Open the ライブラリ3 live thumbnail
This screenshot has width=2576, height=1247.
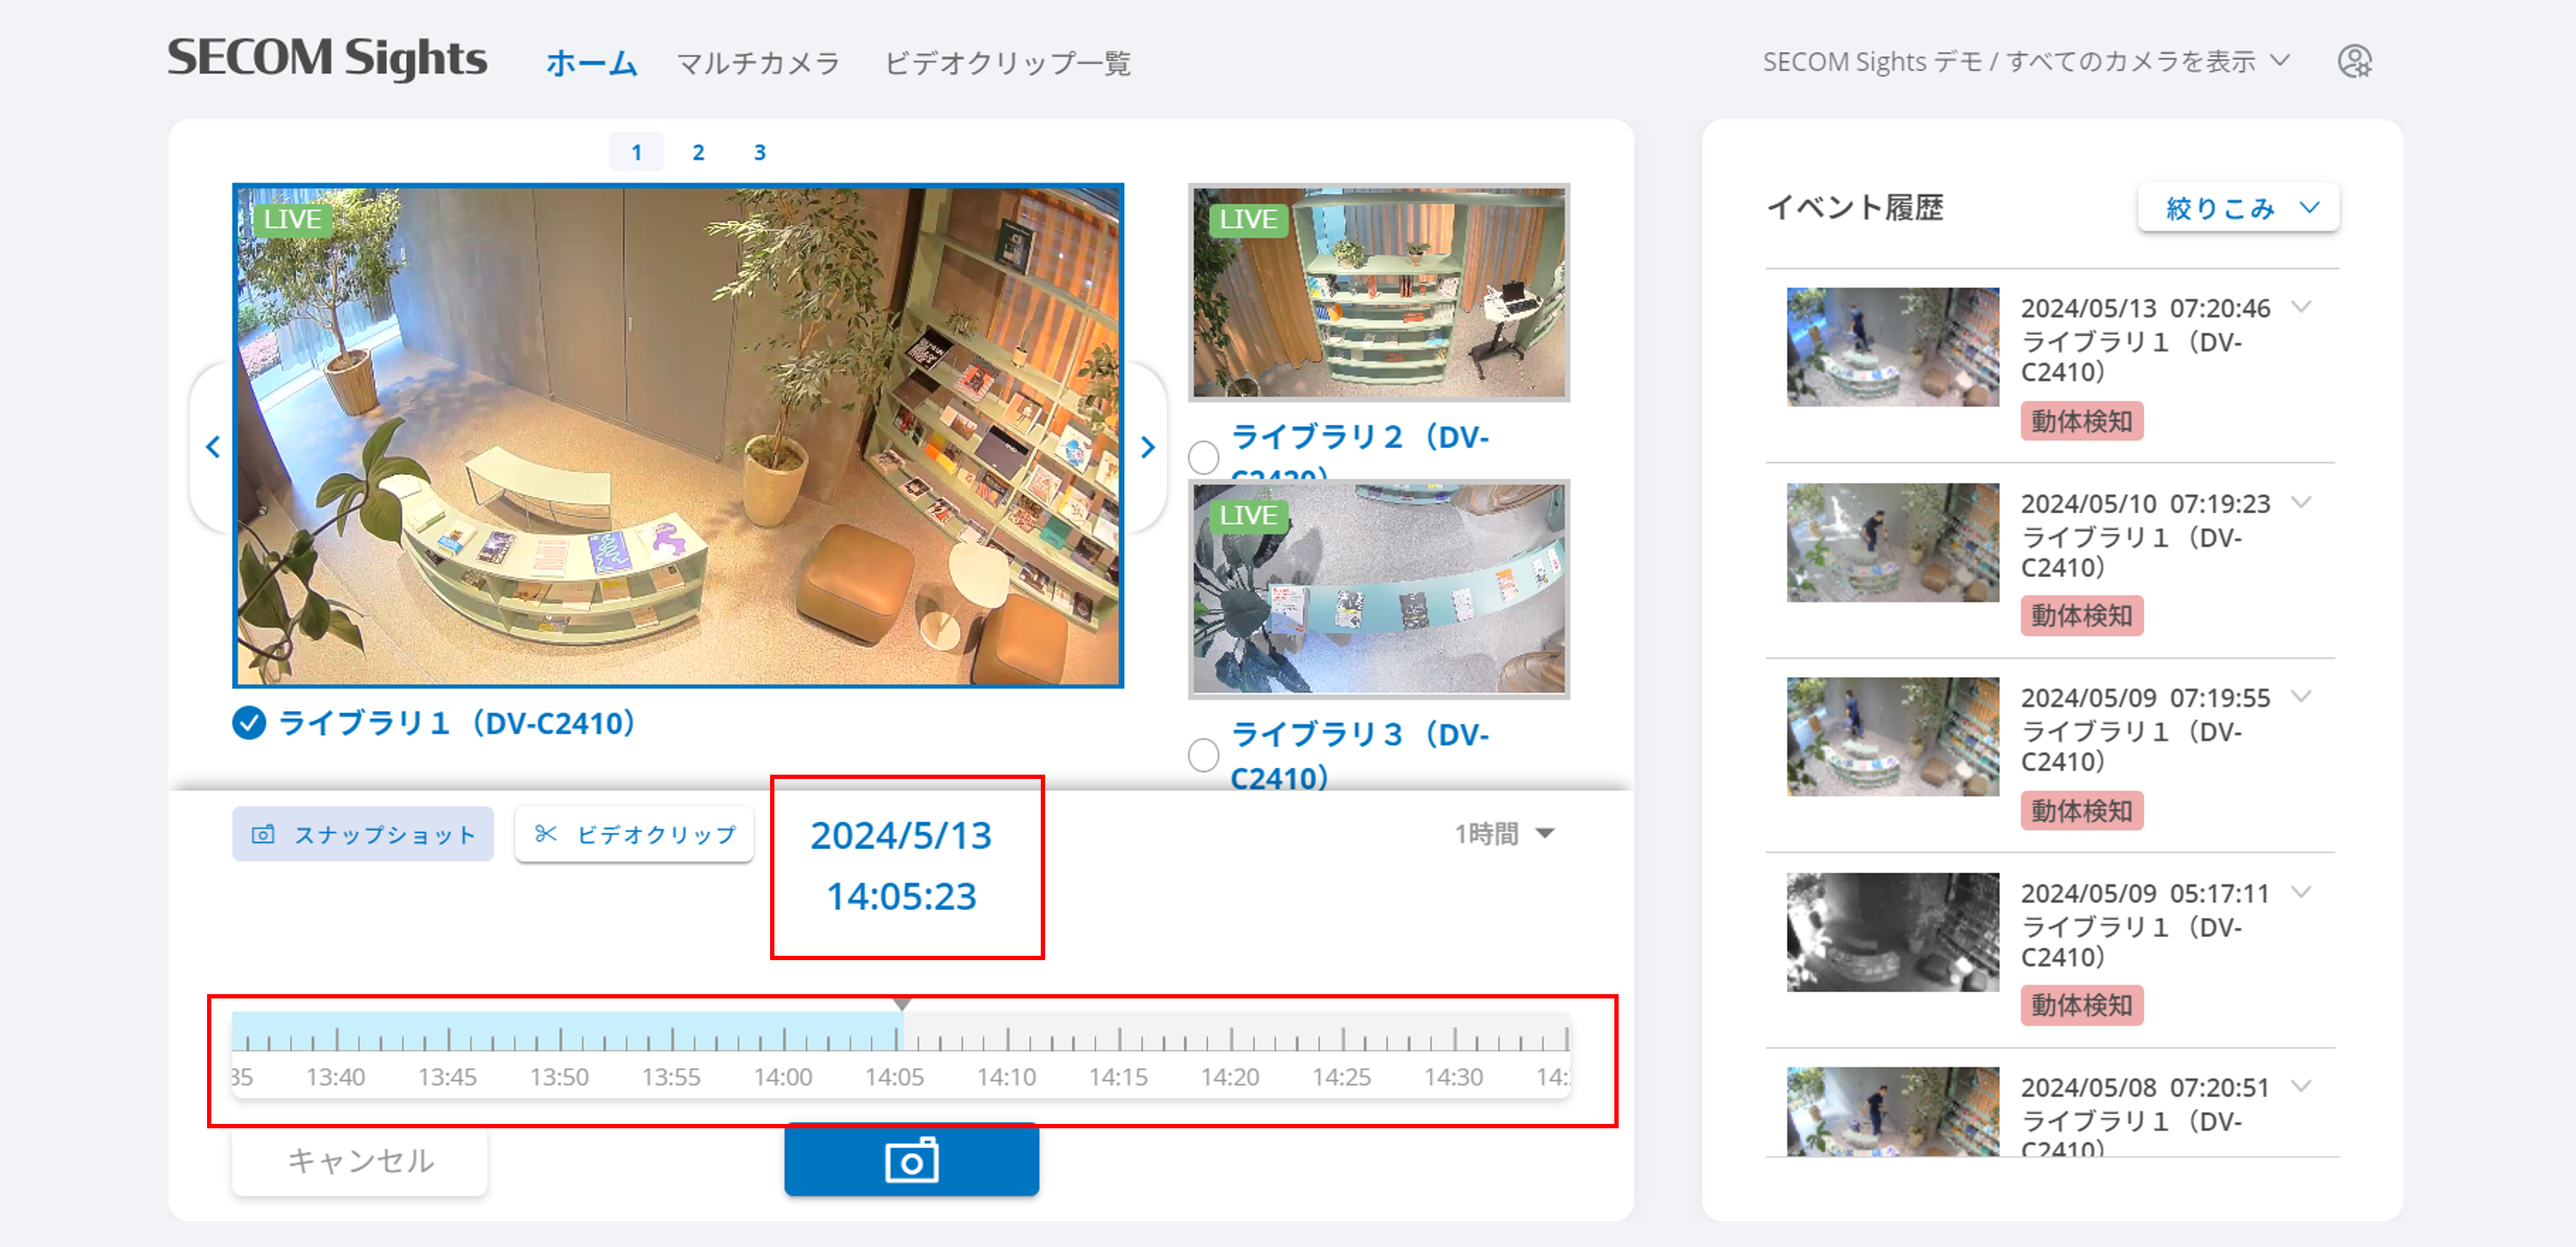(1379, 589)
